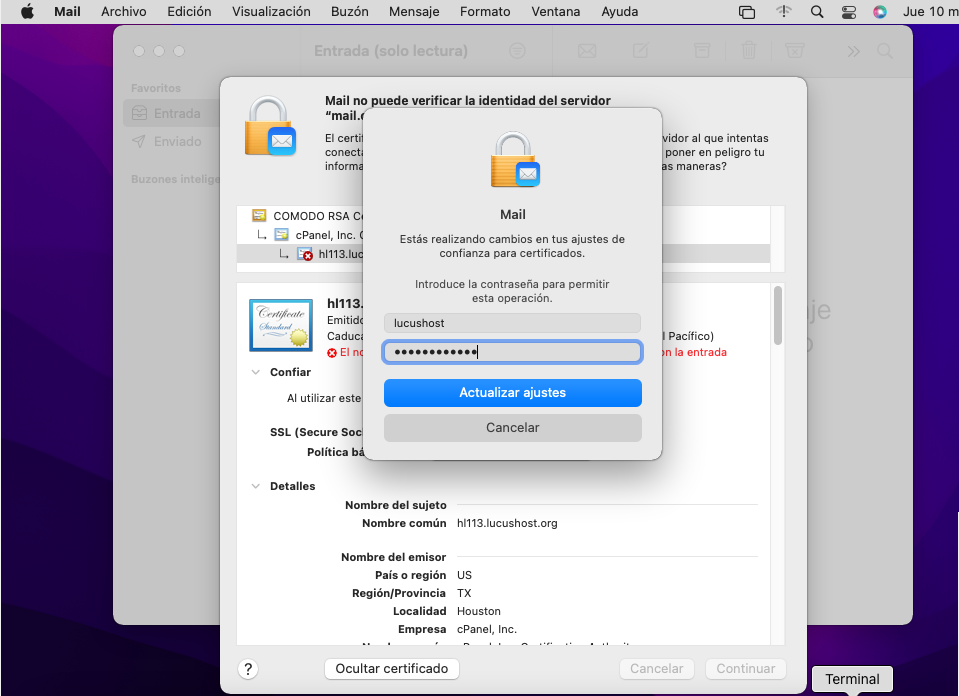Open the Formato menu
Image resolution: width=959 pixels, height=696 pixels.
[485, 12]
